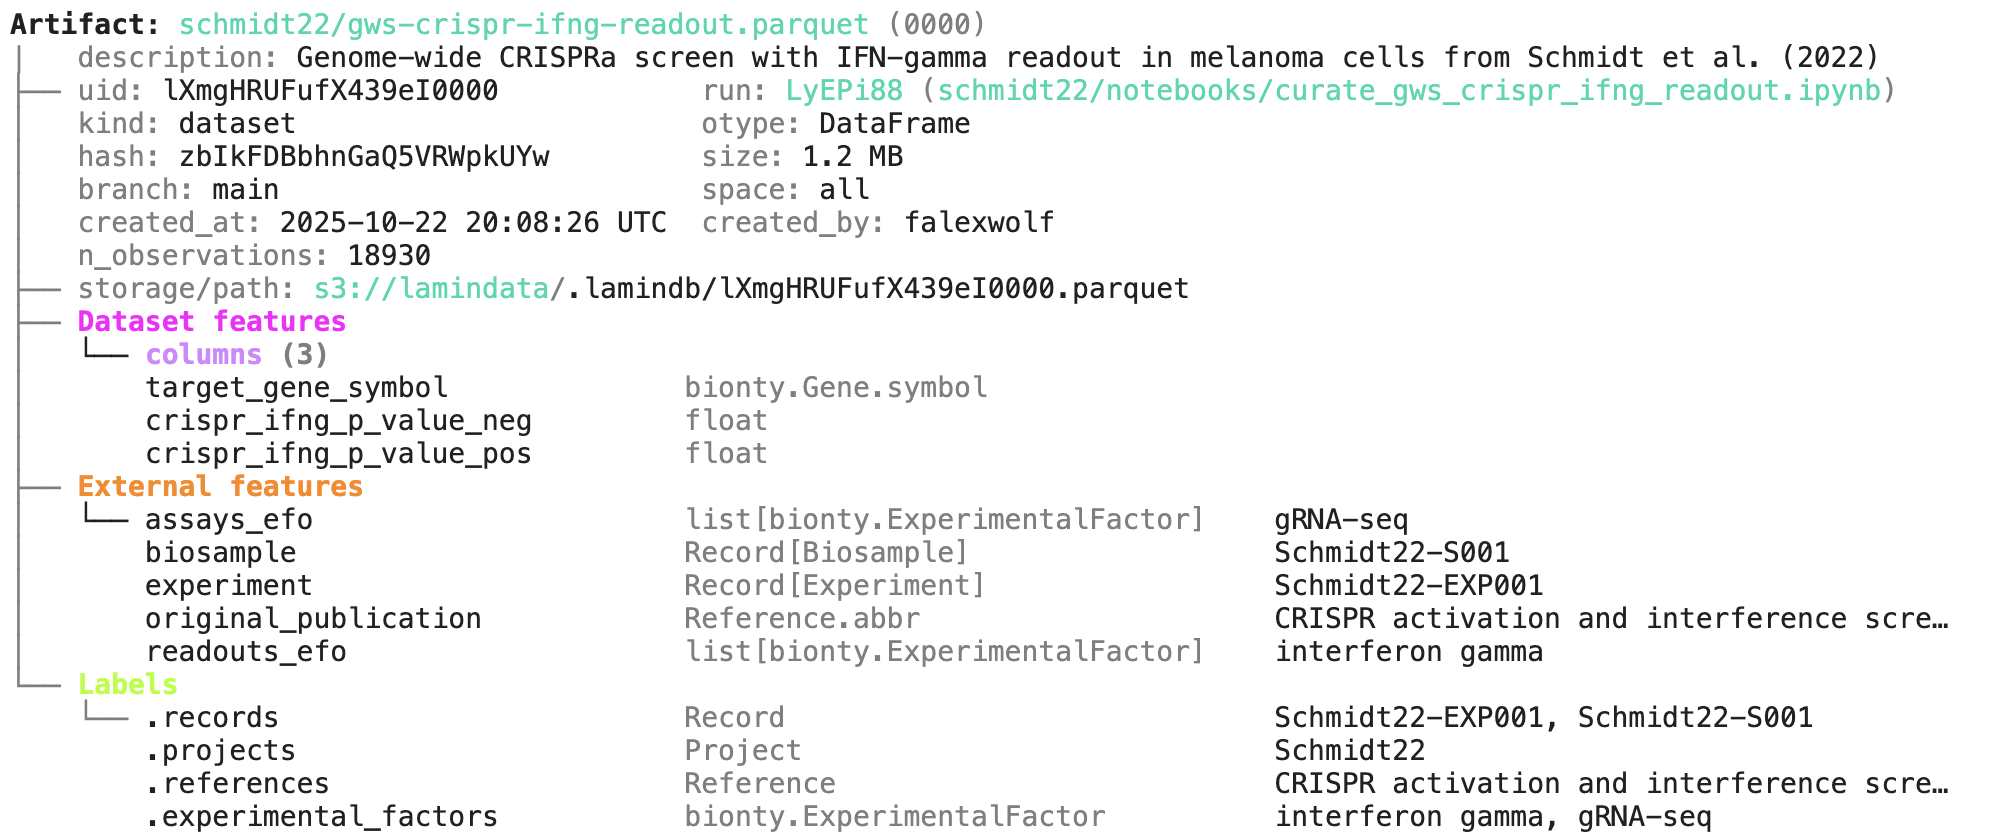Click the assays_efo feature row
The height and width of the screenshot is (840, 1990).
tap(228, 519)
